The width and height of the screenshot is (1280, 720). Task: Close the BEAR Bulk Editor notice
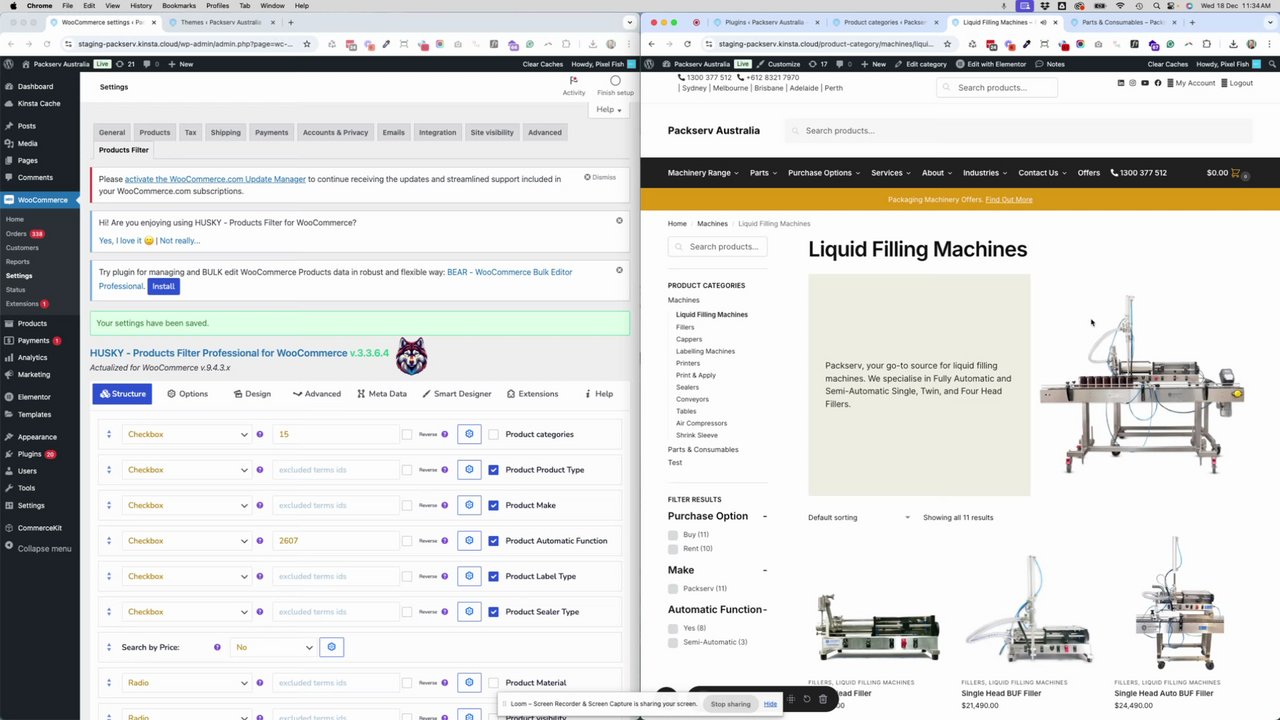coord(619,270)
